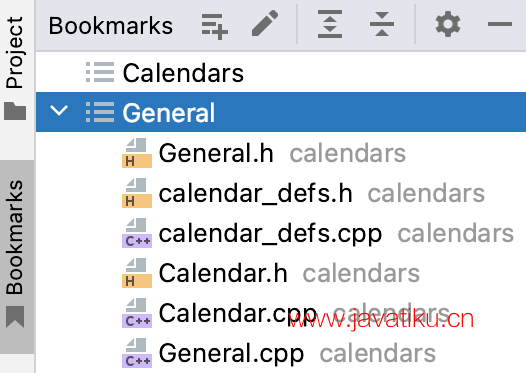Hide the Bookmarks panel with minus icon
This screenshot has height=373, width=526.
[500, 24]
